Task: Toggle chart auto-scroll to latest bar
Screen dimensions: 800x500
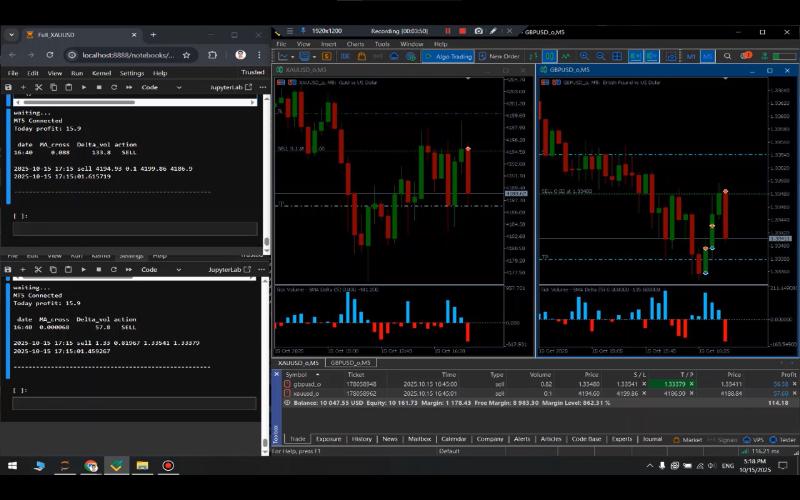Action: pyautogui.click(x=635, y=56)
